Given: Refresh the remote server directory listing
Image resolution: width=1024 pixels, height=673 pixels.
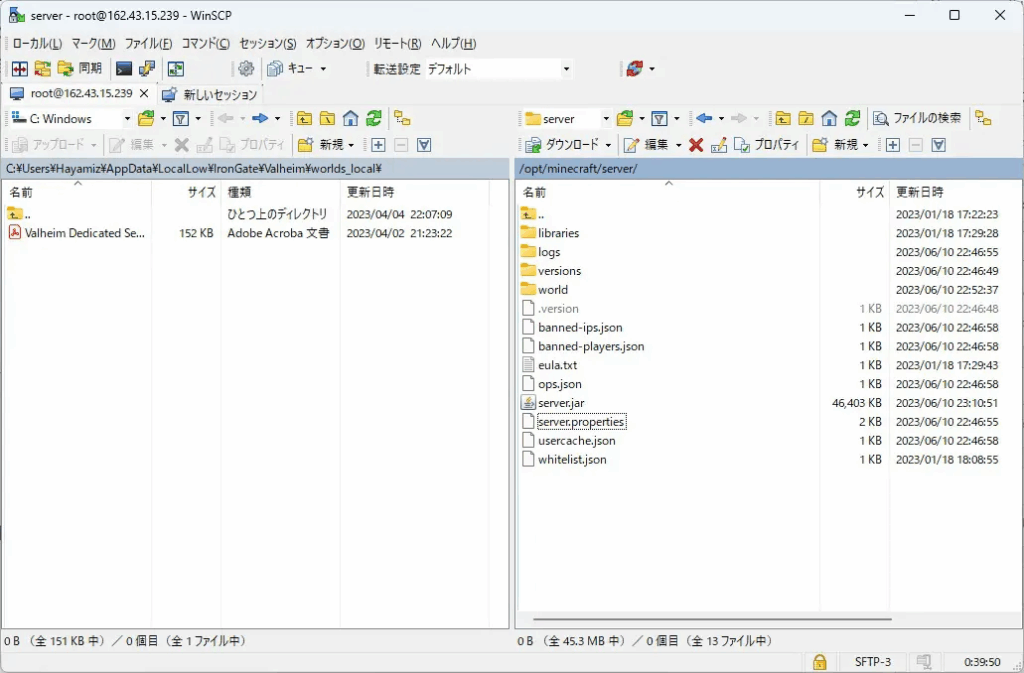Looking at the screenshot, I should tap(852, 118).
